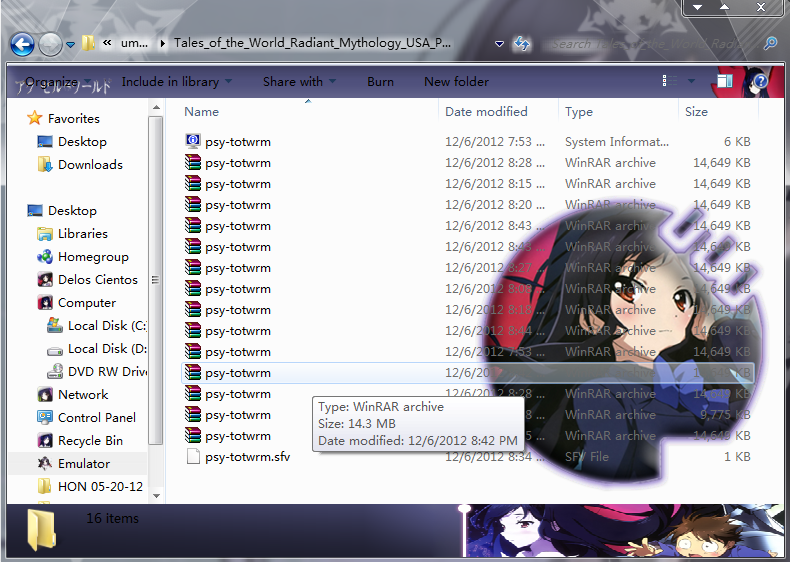Click the Homegroup icon in sidebar
Image resolution: width=790 pixels, height=562 pixels.
[45, 257]
